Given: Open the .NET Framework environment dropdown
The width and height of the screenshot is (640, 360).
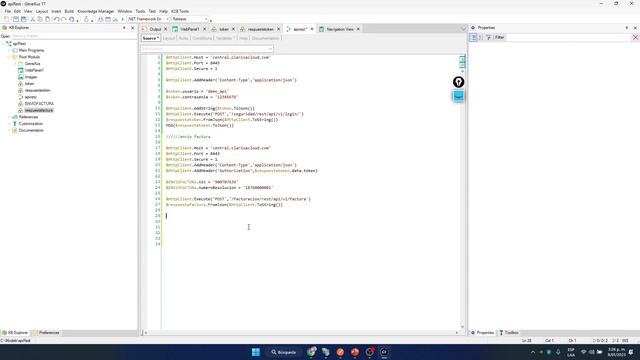Looking at the screenshot, I should (148, 19).
